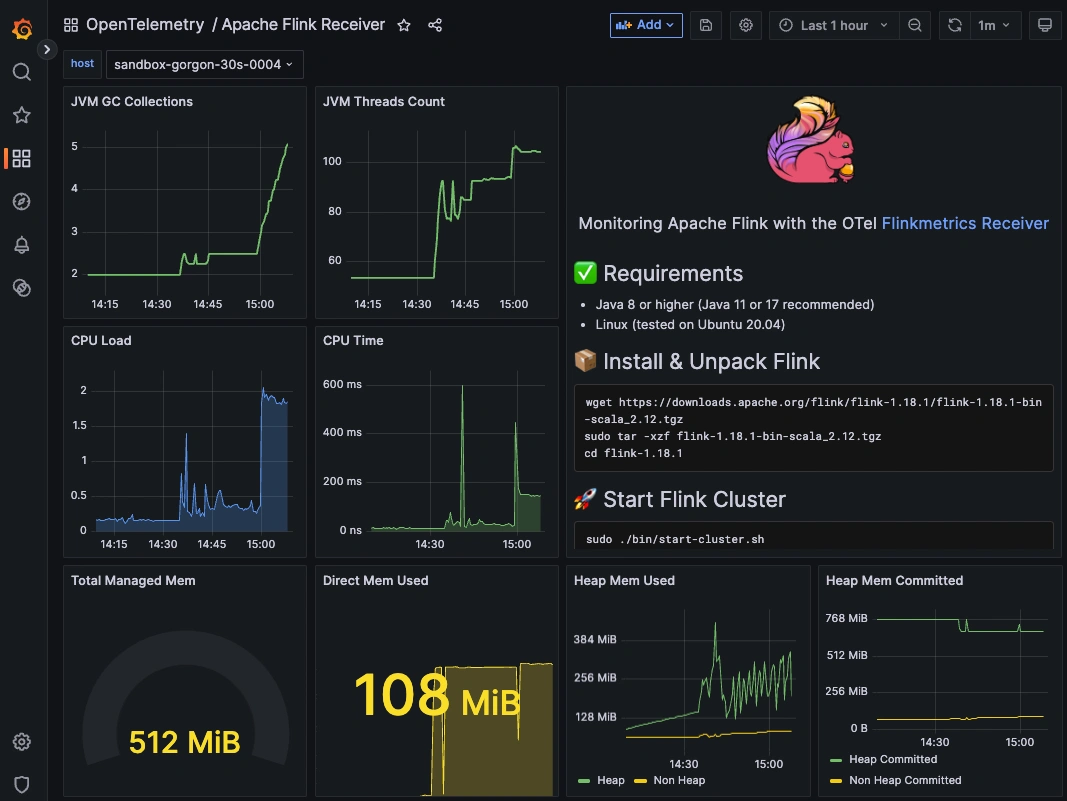
Task: Click the JVM GC Collections panel title
Action: [x=132, y=101]
